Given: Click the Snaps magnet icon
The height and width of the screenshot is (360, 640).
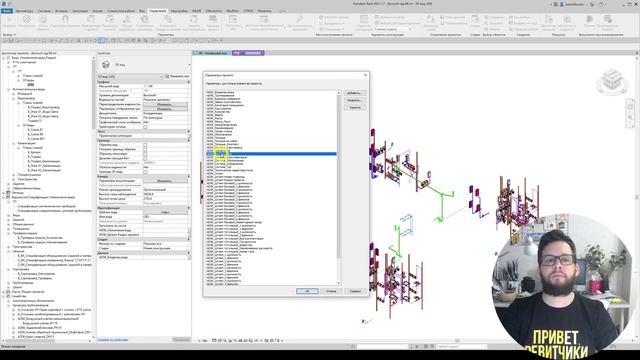Looking at the screenshot, I should (65, 19).
